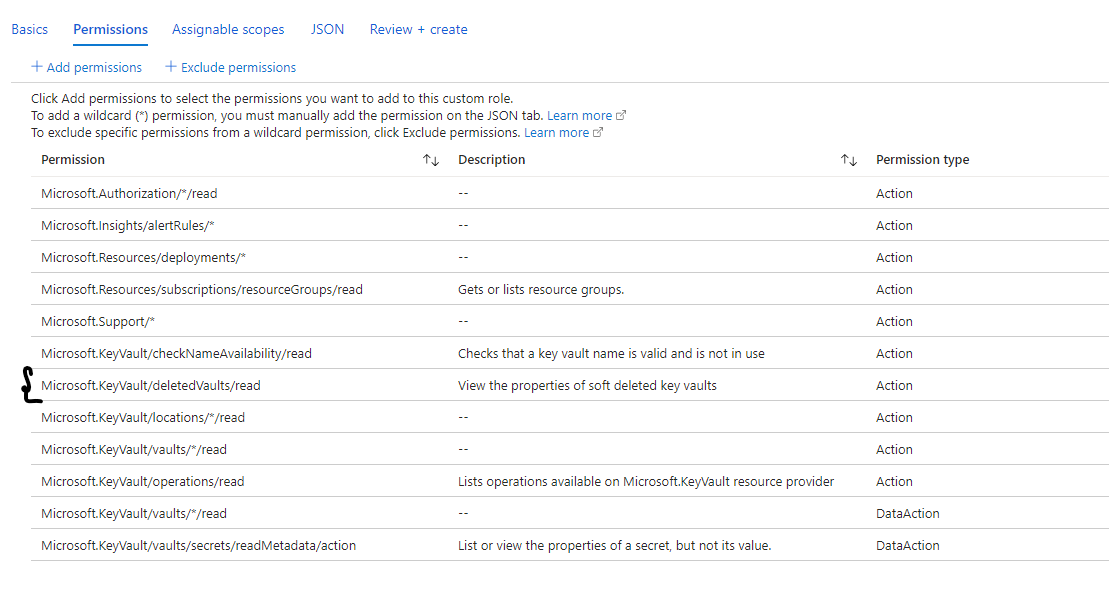Sort by Description column arrows

[x=849, y=160]
